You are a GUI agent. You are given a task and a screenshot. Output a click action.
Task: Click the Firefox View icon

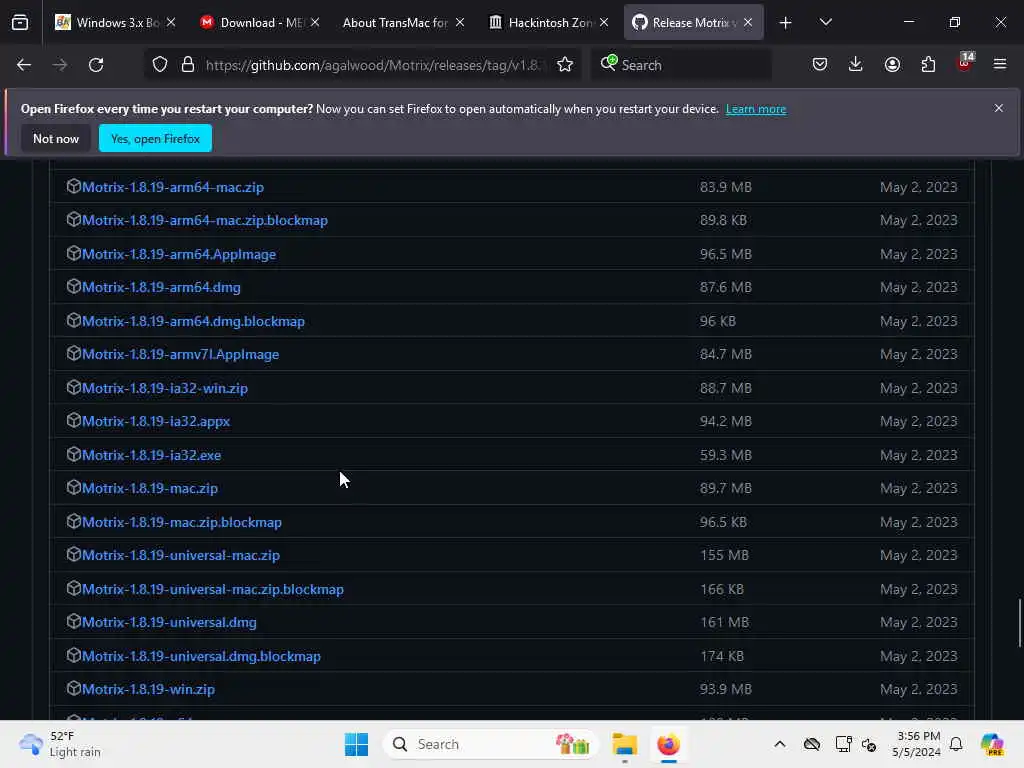point(20,23)
